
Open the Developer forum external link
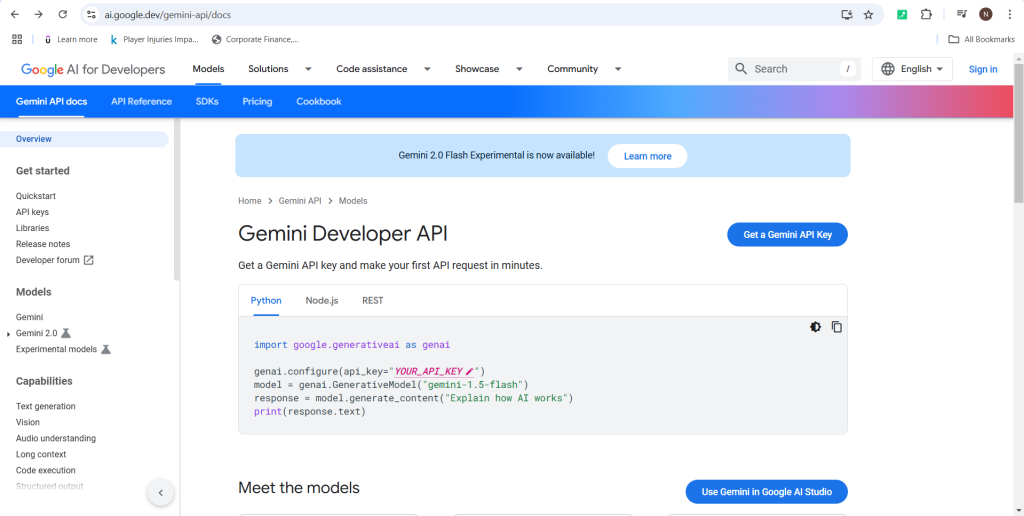click(55, 260)
